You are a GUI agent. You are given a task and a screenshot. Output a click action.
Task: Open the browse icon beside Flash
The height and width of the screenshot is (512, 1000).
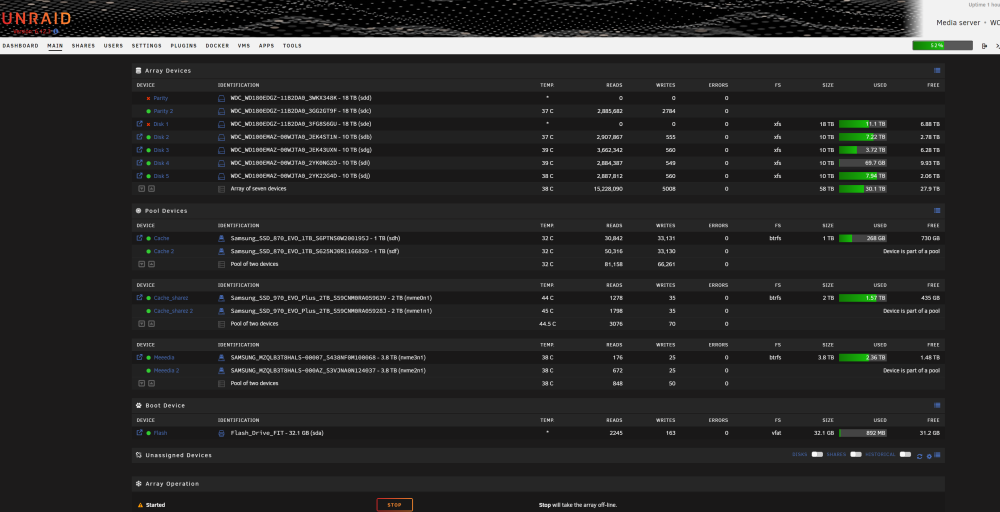click(140, 433)
